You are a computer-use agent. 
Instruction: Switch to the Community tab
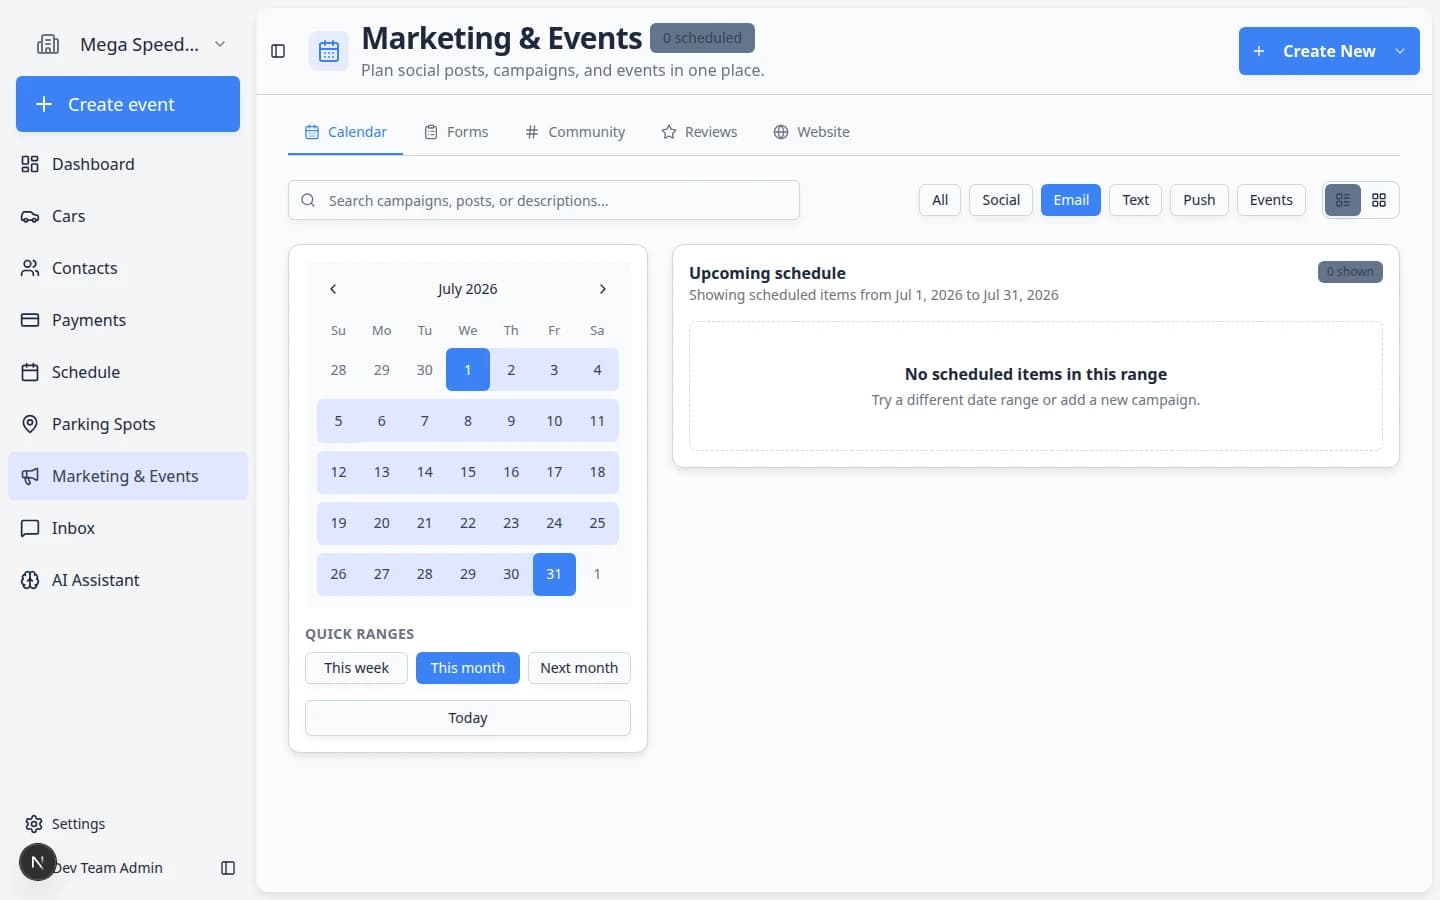(575, 132)
